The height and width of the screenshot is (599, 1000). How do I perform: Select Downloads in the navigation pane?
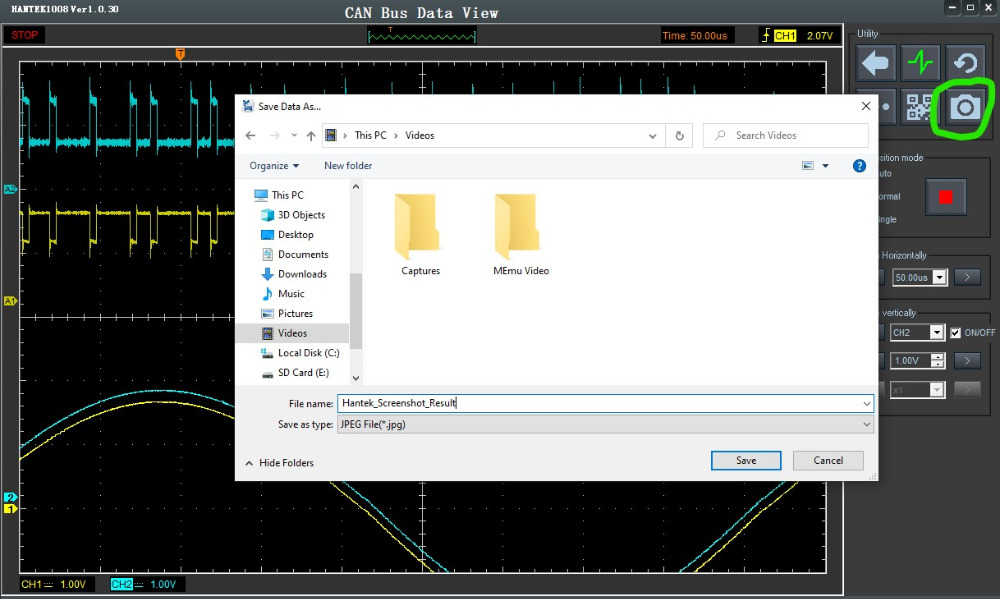pyautogui.click(x=302, y=274)
